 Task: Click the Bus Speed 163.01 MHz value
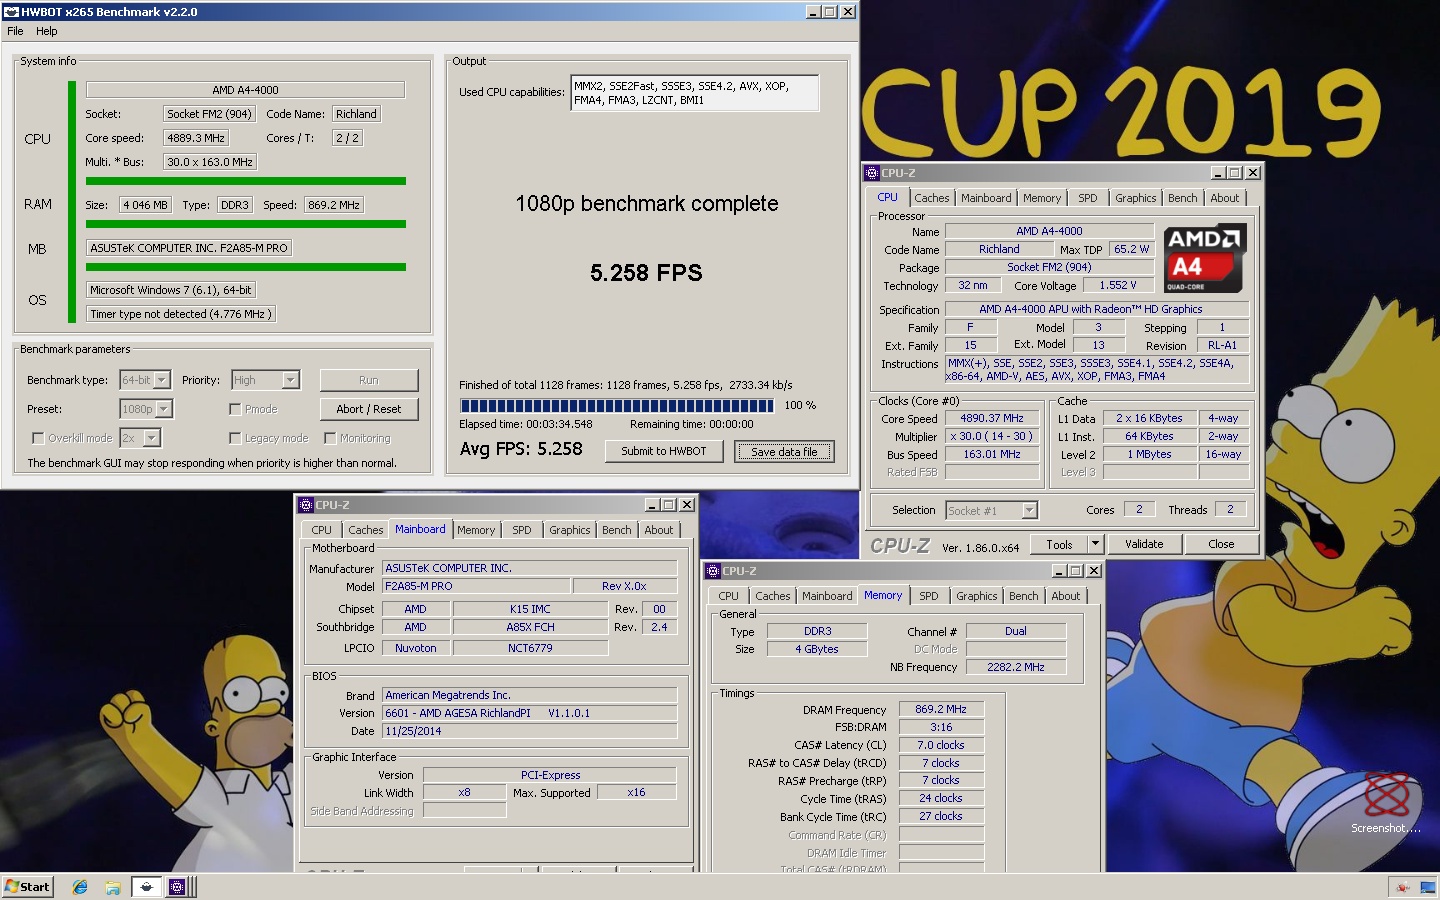click(x=992, y=454)
